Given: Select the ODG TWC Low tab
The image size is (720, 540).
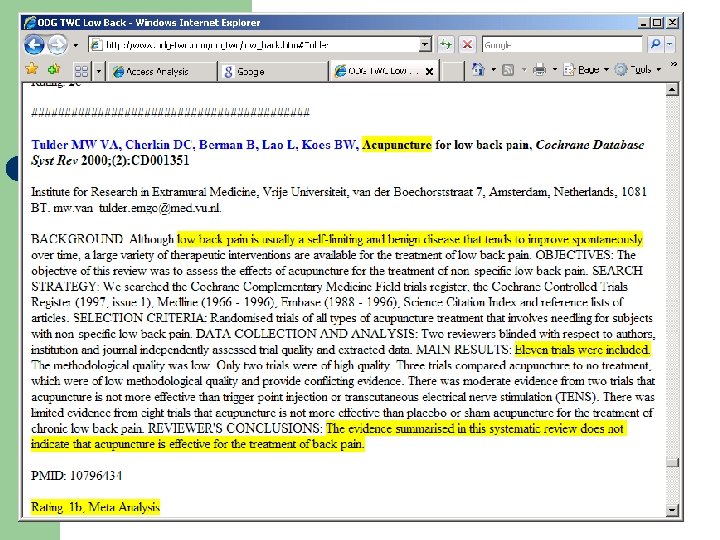Looking at the screenshot, I should pos(377,71).
